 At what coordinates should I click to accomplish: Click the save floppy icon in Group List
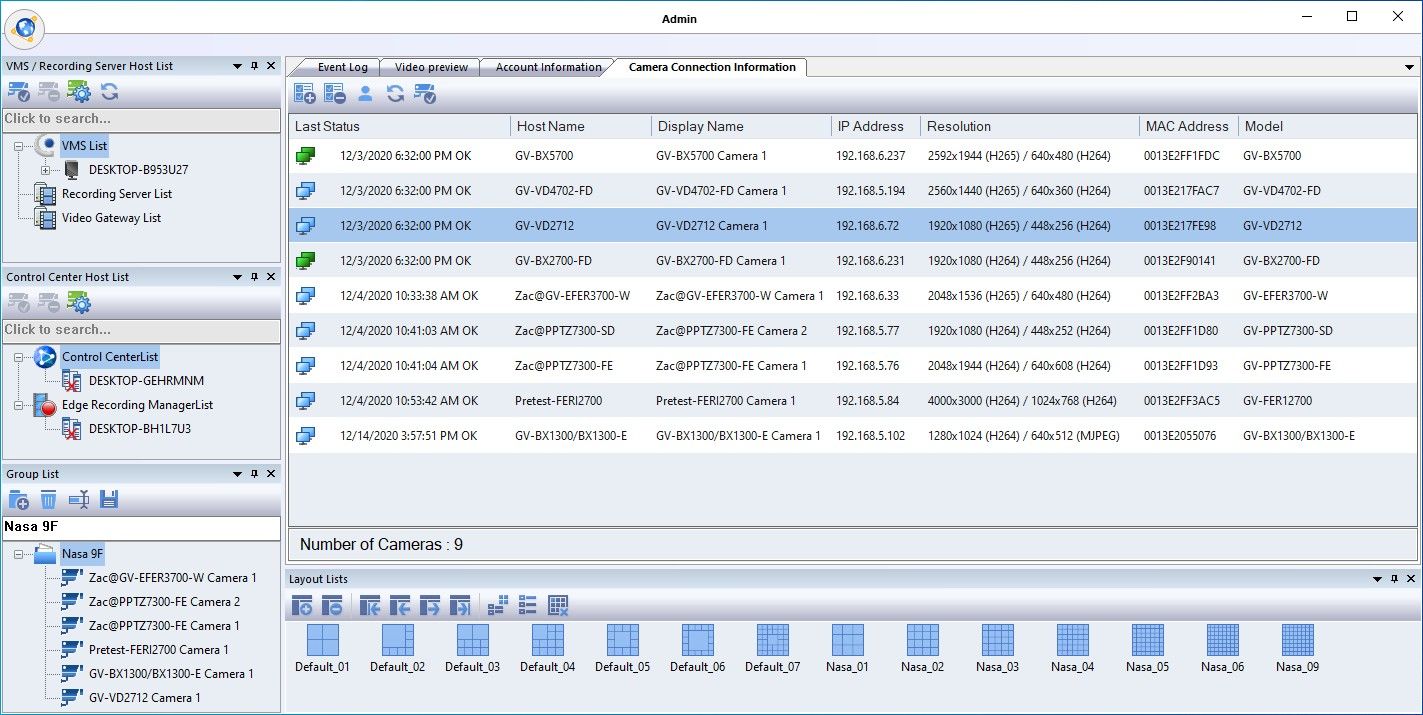click(x=110, y=500)
